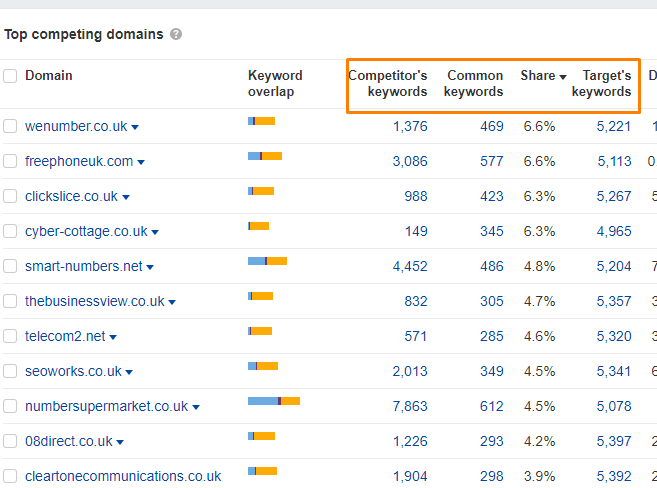Tick the telecom2.net row checkbox
Viewport: 657px width, 488px height.
coord(10,336)
